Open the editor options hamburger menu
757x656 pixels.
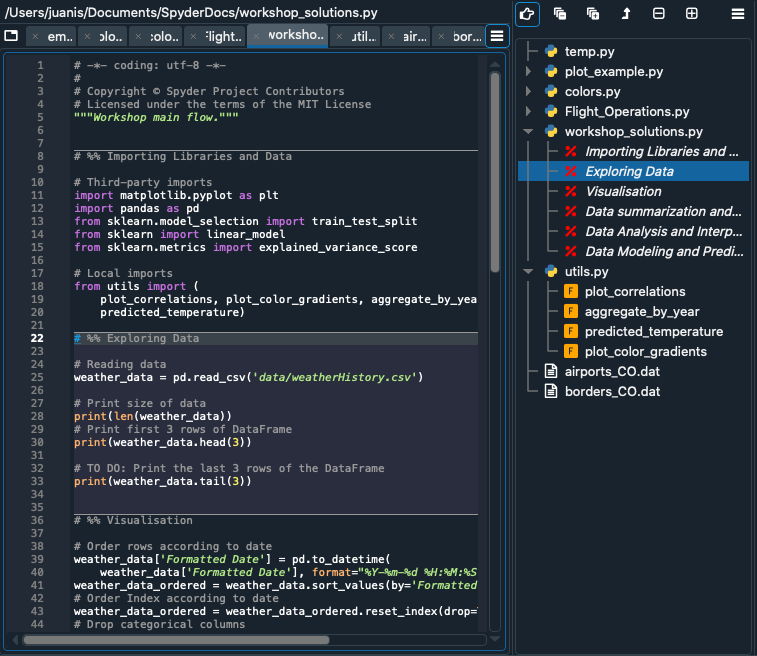click(x=497, y=36)
